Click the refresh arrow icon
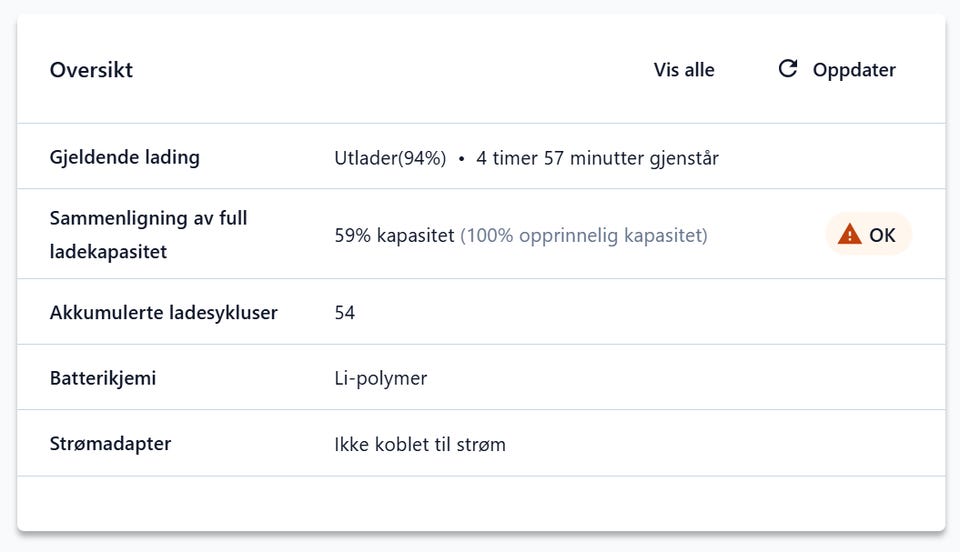960x552 pixels. pyautogui.click(x=788, y=69)
